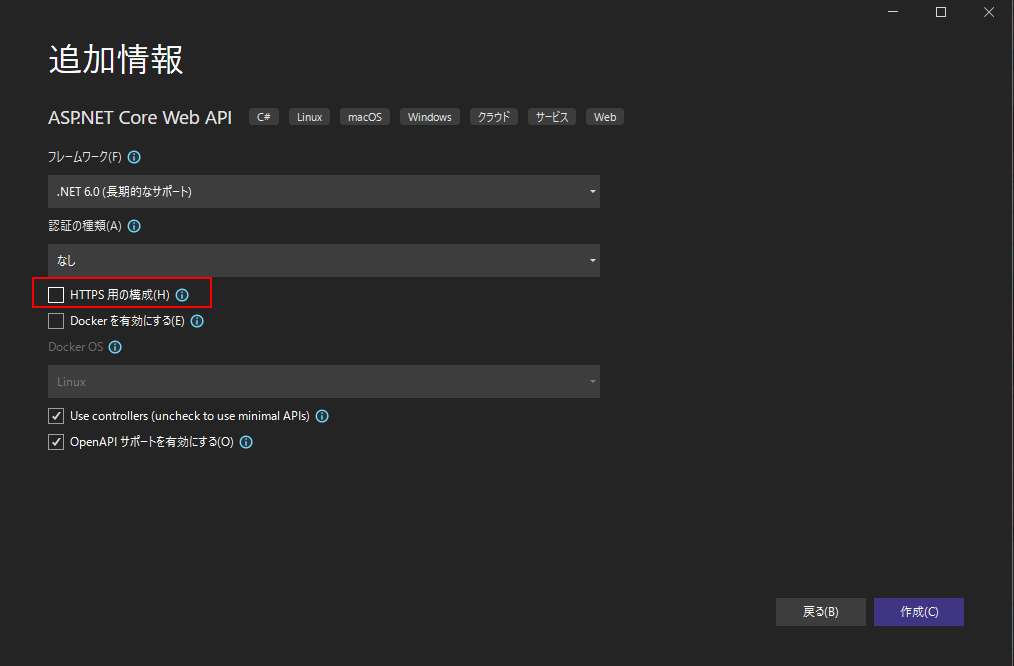Uncheck OpenAPI サポートを有効にする(O) checkbox
Screen dimensions: 1014x666
coord(56,442)
